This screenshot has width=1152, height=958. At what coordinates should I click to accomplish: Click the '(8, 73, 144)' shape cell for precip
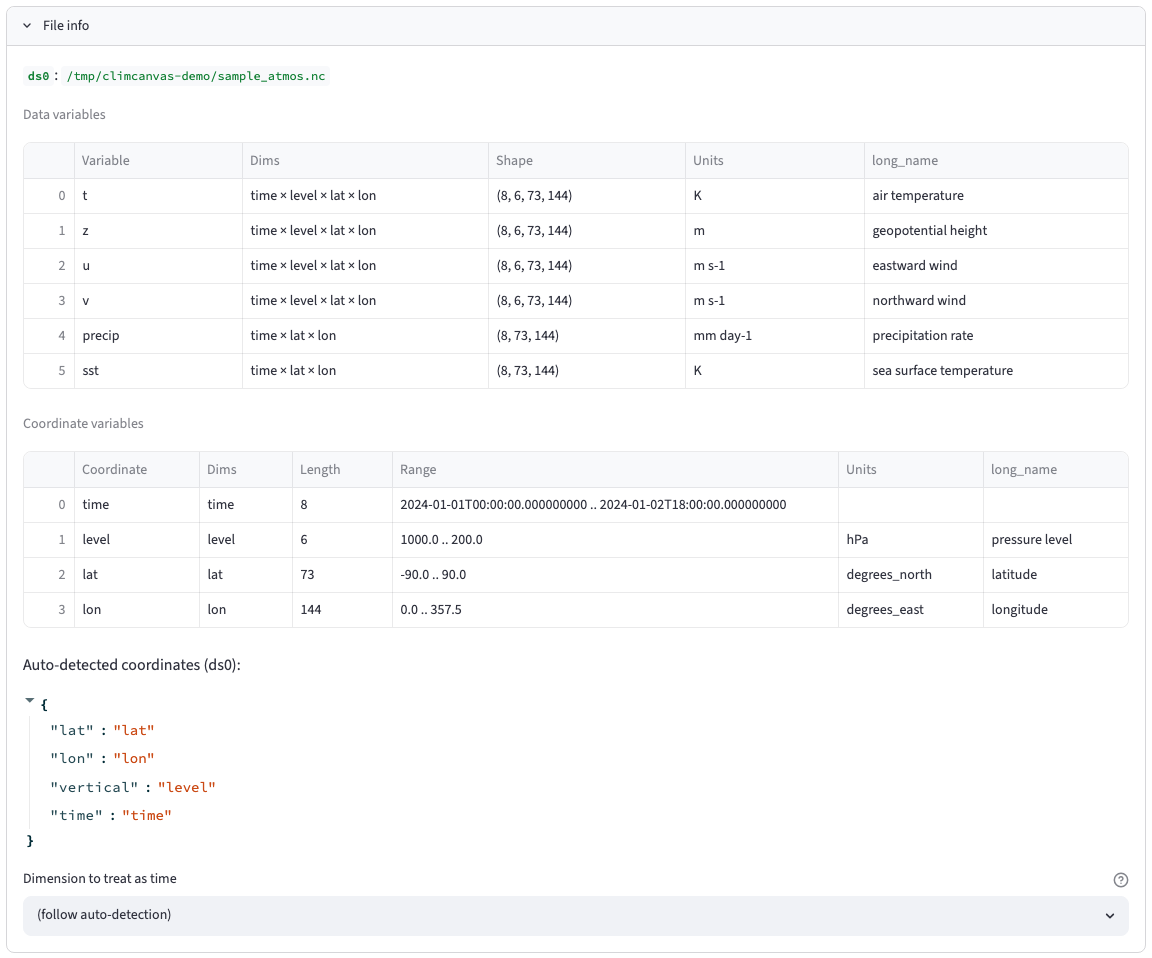586,336
